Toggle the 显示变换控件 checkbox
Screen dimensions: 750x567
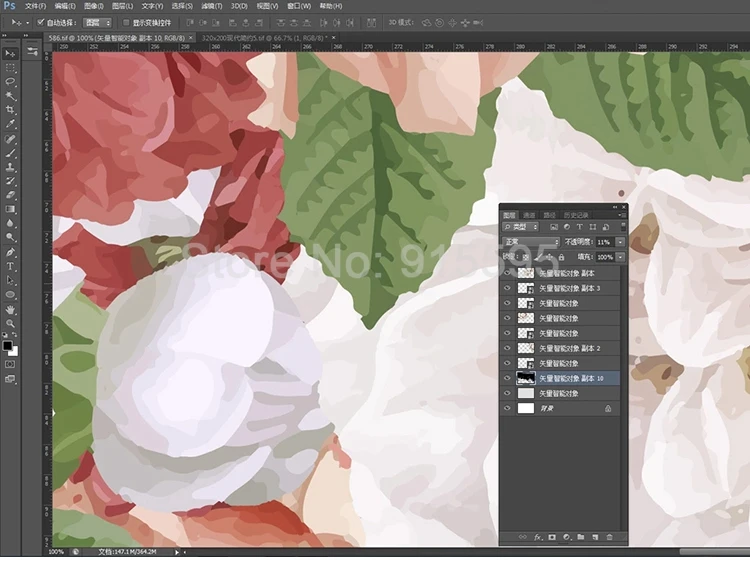[125, 22]
